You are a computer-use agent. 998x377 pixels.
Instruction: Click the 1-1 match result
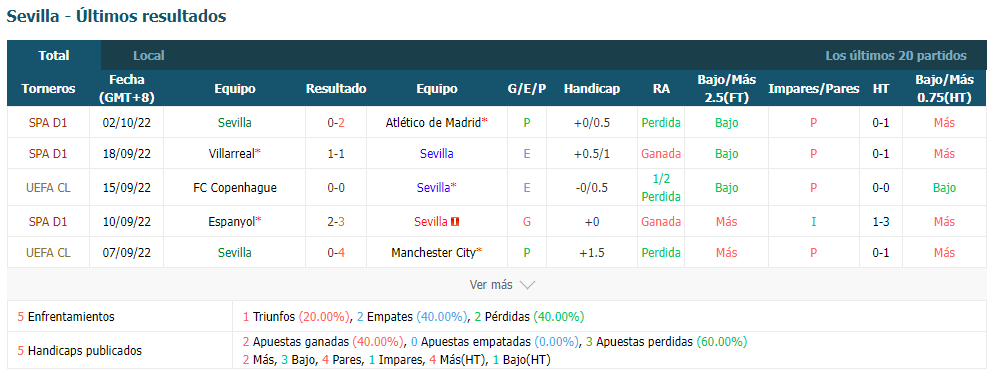click(x=336, y=153)
